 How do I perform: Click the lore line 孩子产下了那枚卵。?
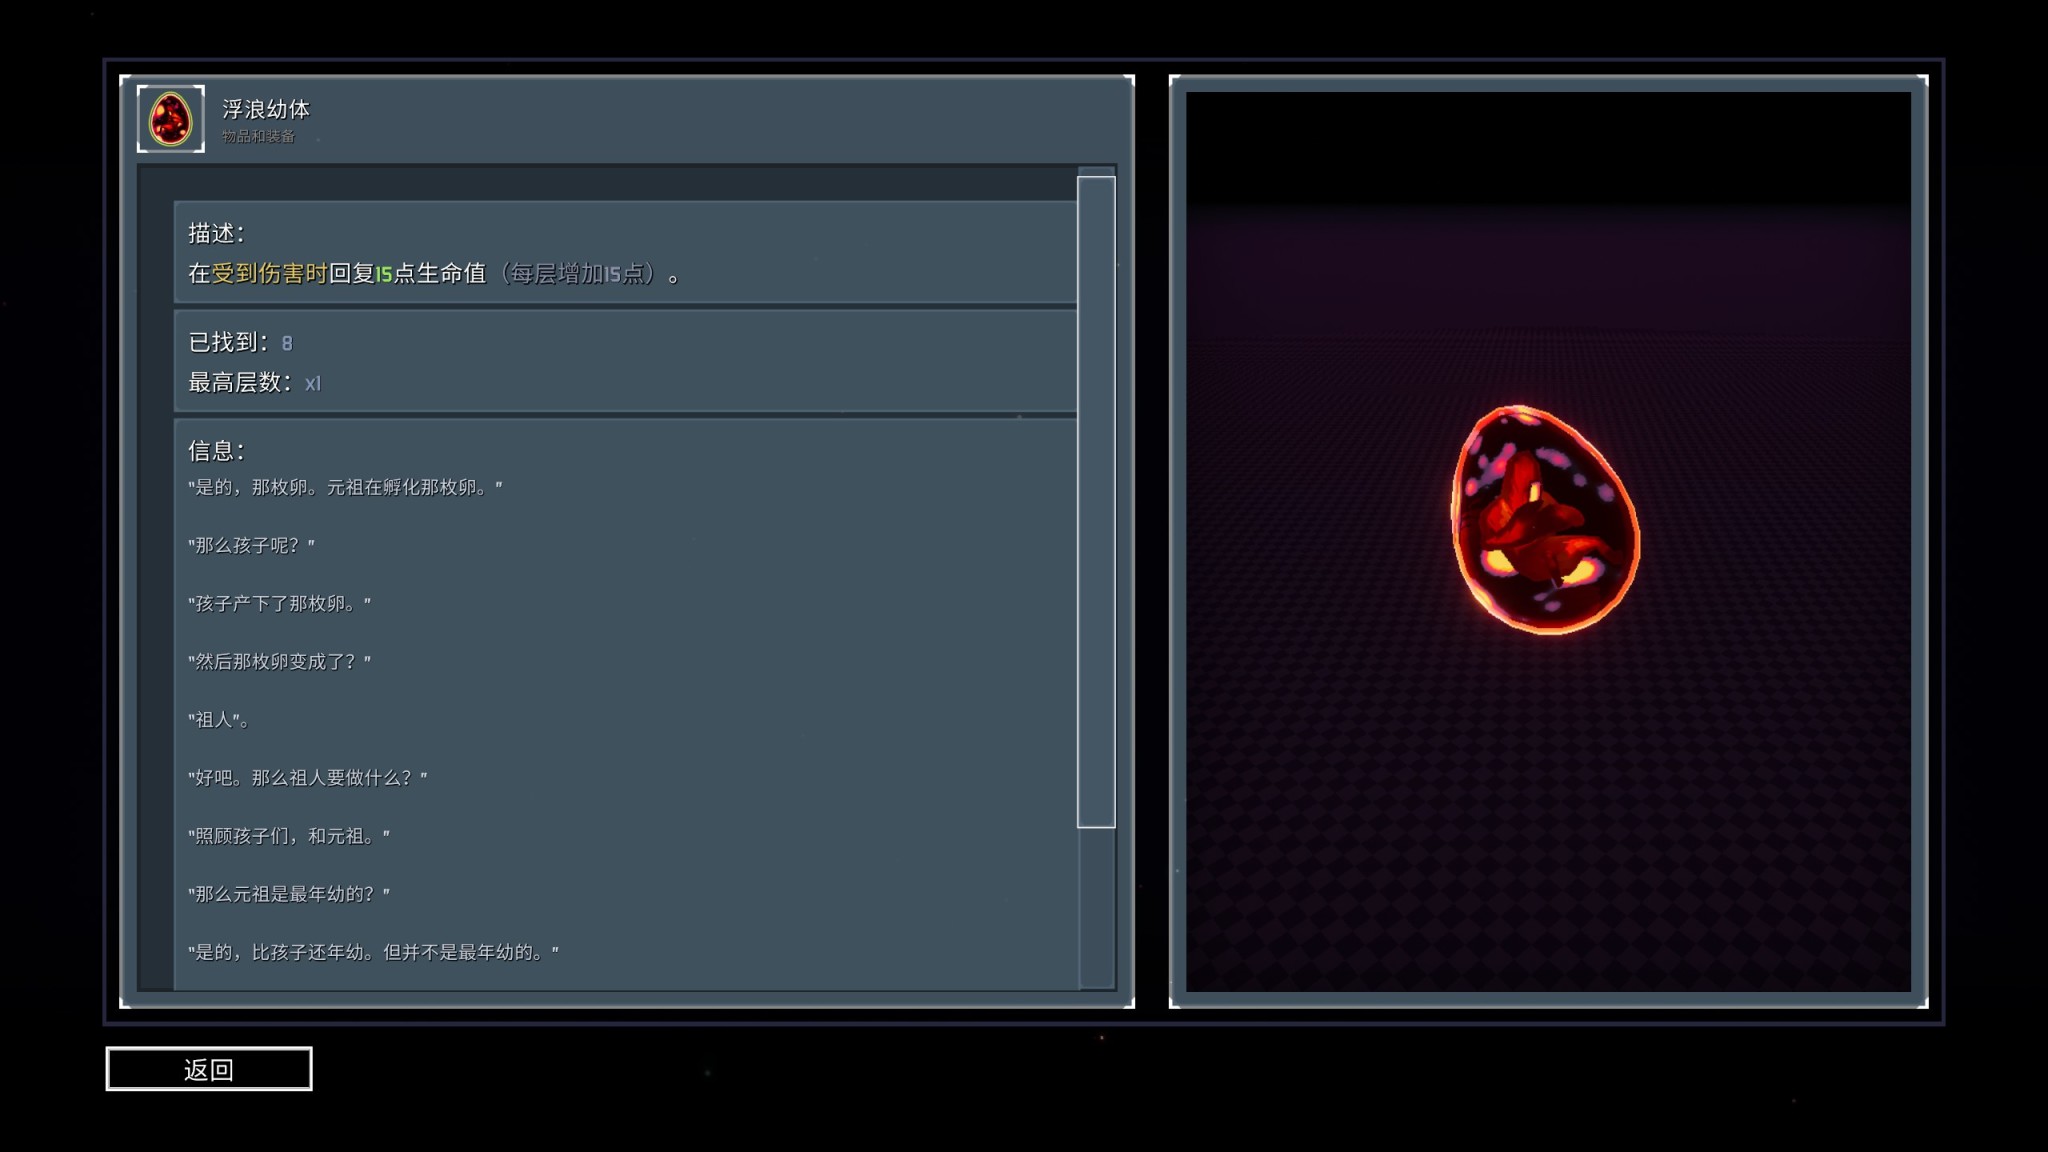coord(279,604)
